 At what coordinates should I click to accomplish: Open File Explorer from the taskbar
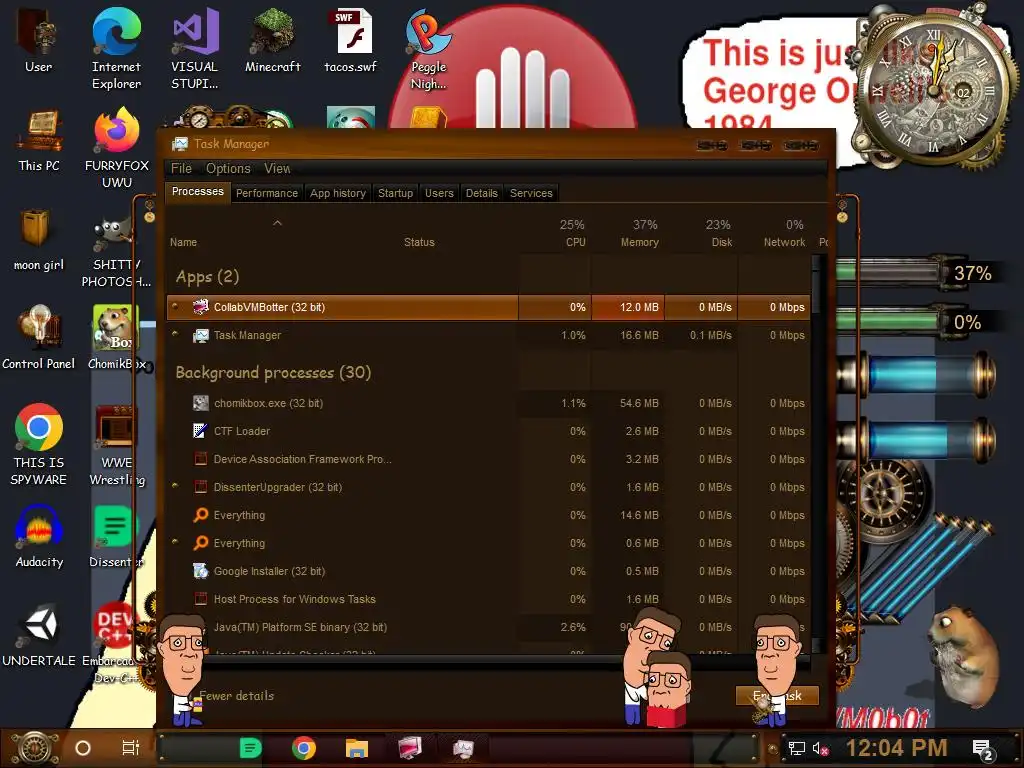coord(357,748)
